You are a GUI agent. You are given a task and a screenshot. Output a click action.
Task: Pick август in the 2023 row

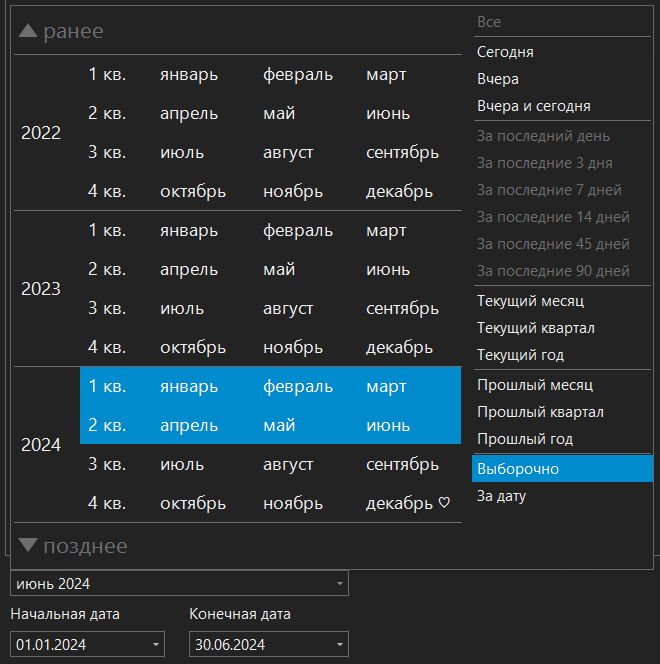pyautogui.click(x=288, y=309)
